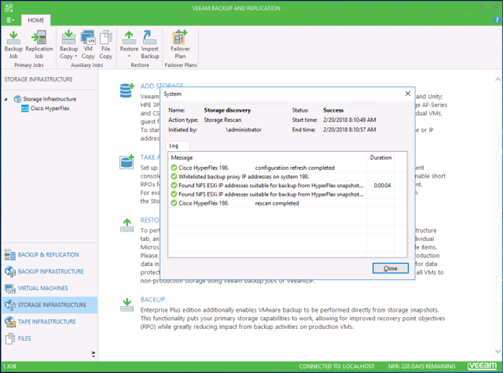Select Storage Infrastructure in the tree

tap(49, 99)
